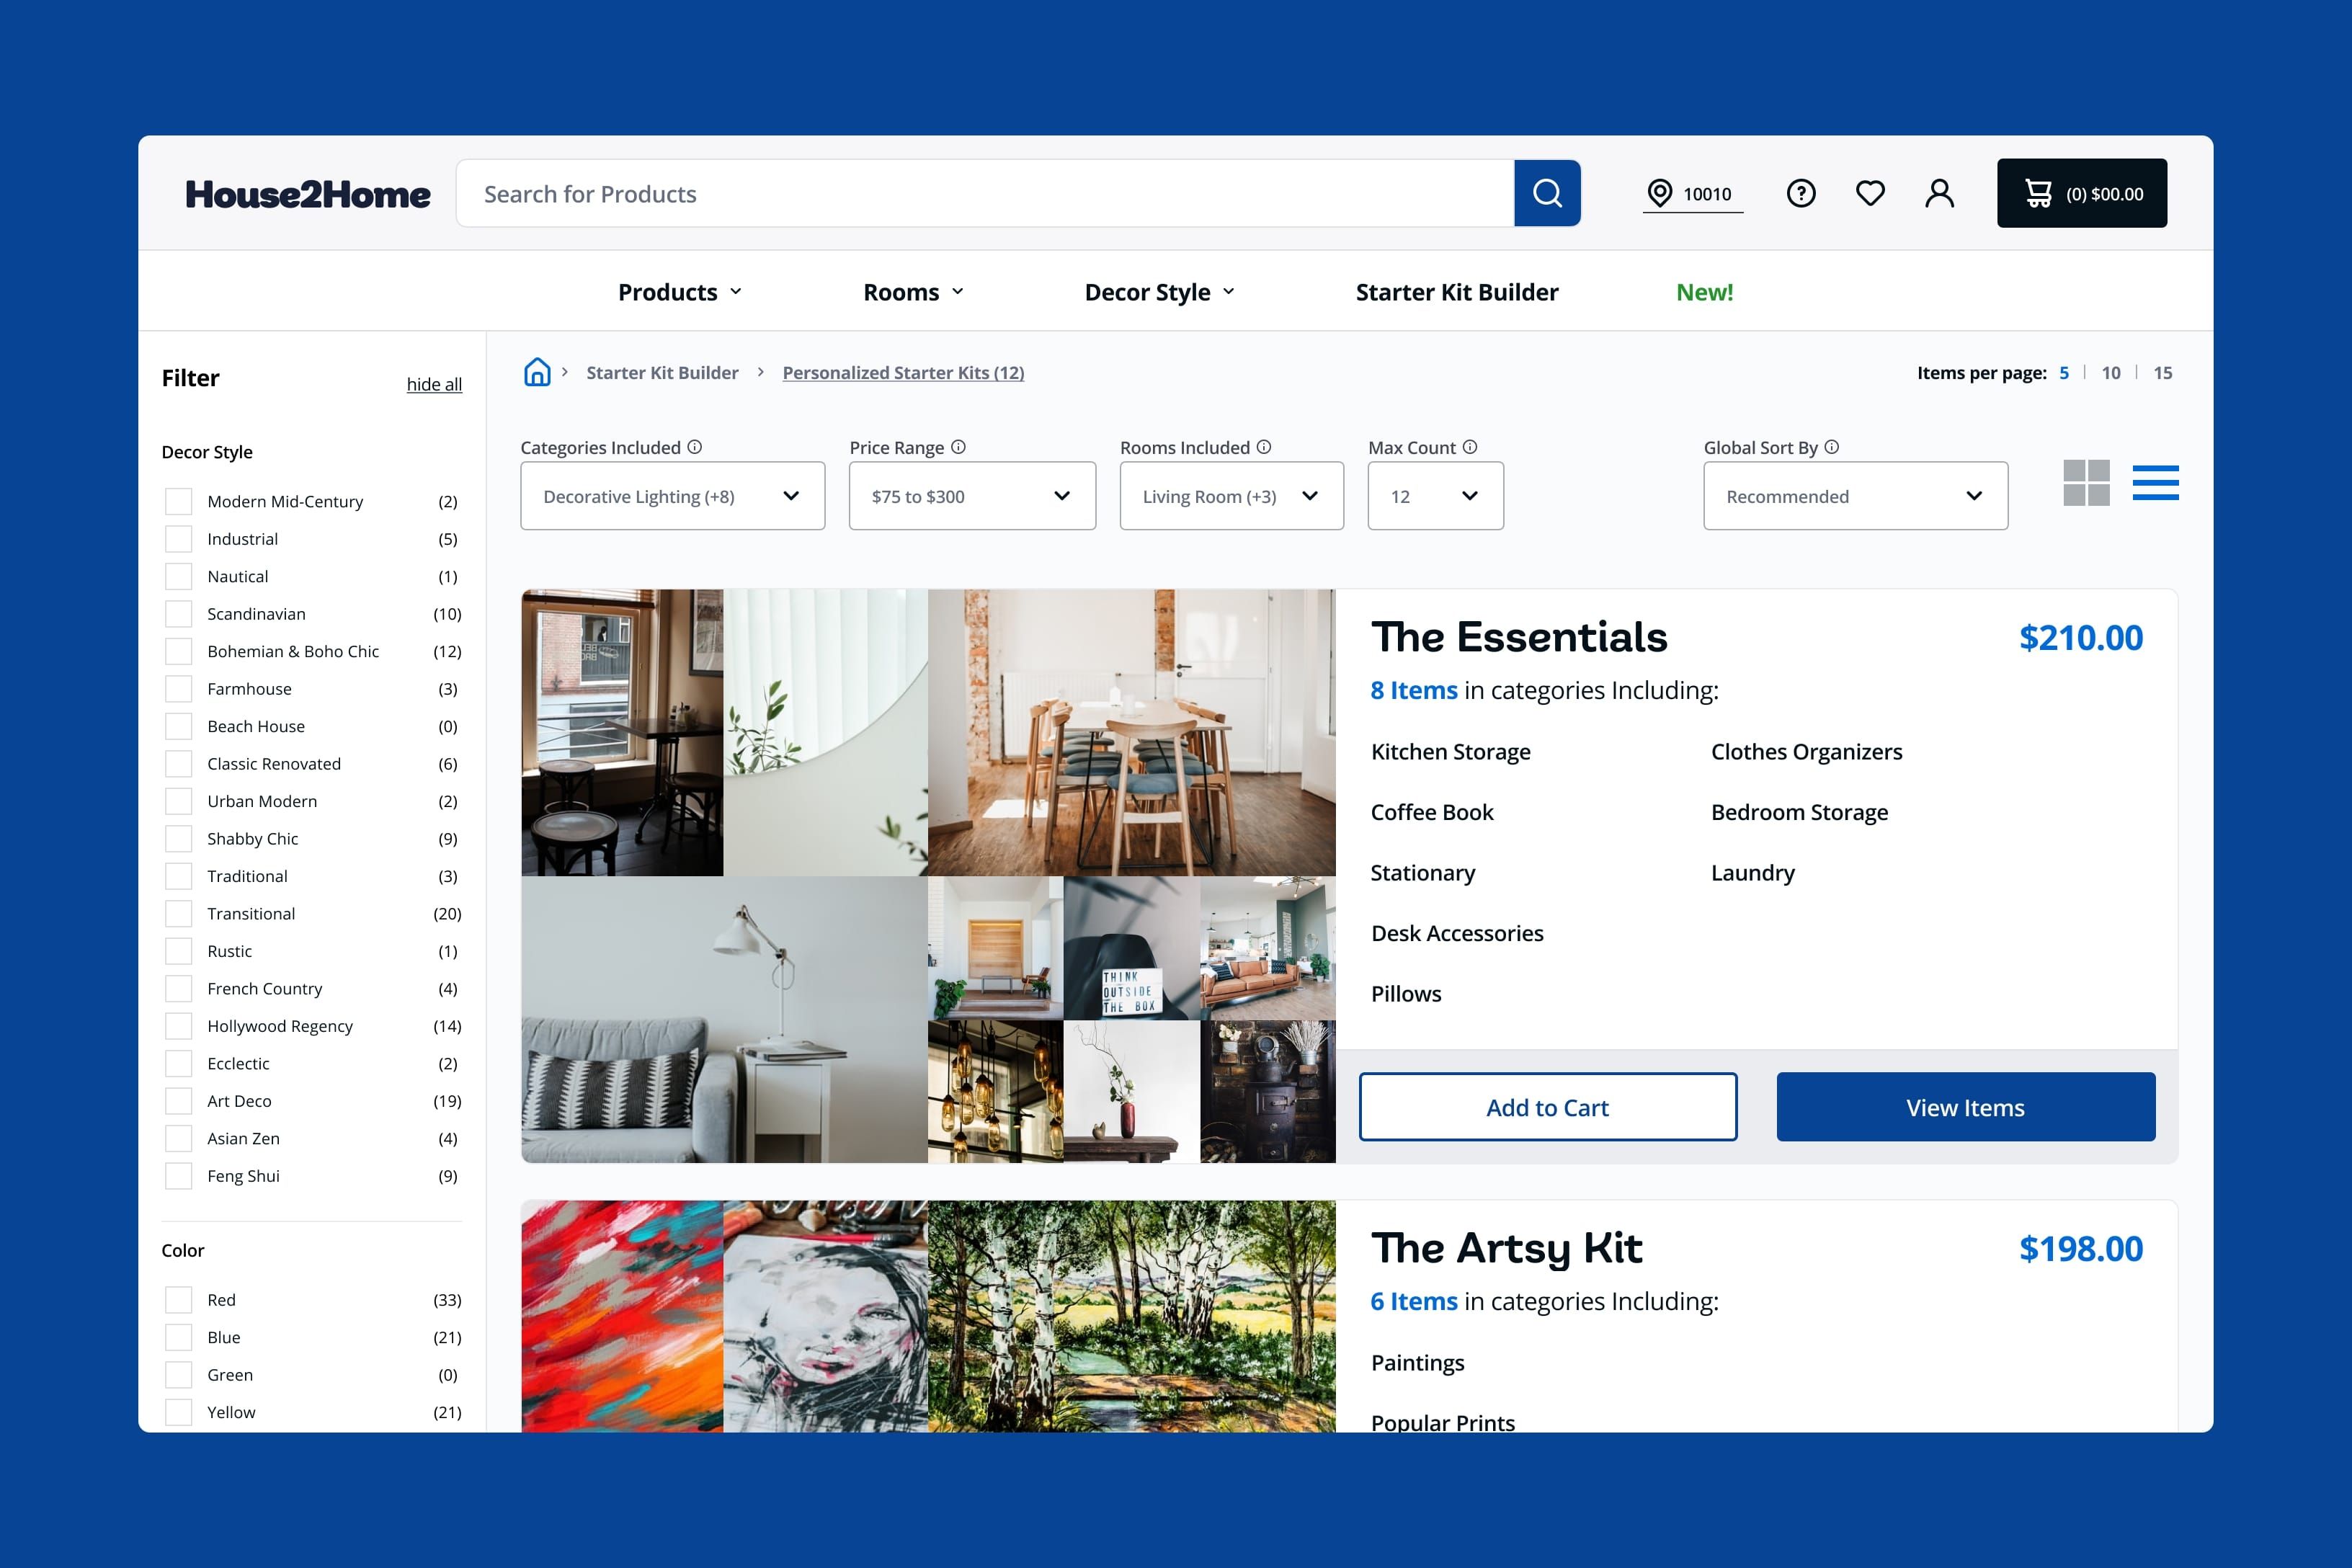Tick the Blue color checkbox
2352x1568 pixels.
[x=178, y=1337]
